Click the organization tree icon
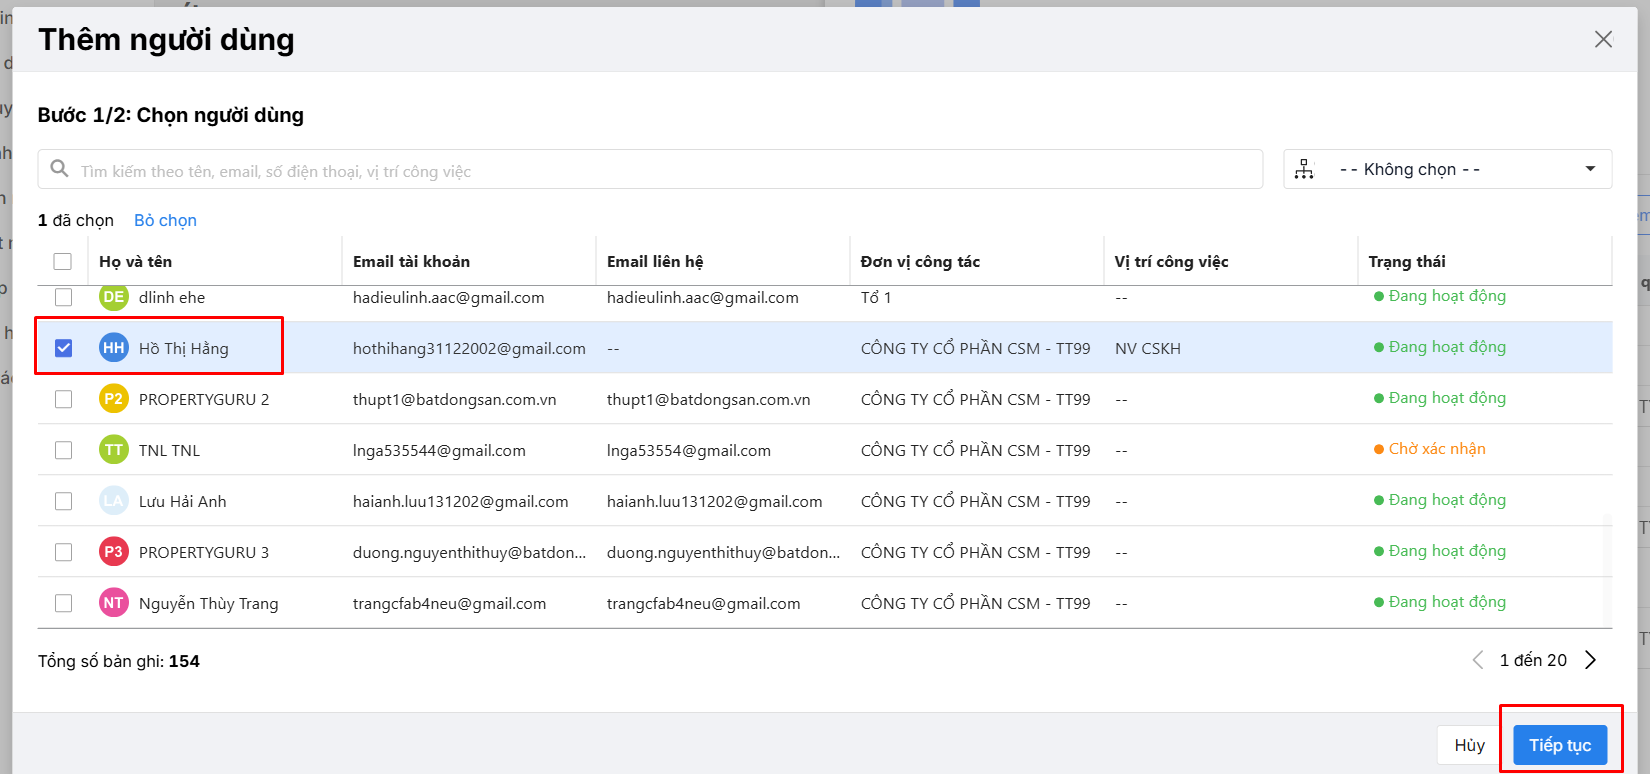This screenshot has height=774, width=1650. 1304,170
